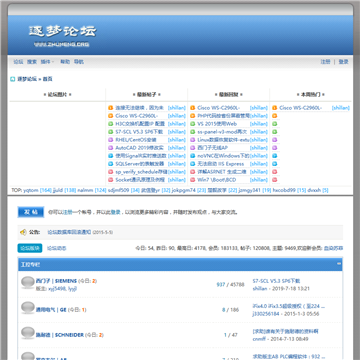Click the green icon before ss-panel-v3-mod reply
The image size is (360, 360).
tap(193, 132)
